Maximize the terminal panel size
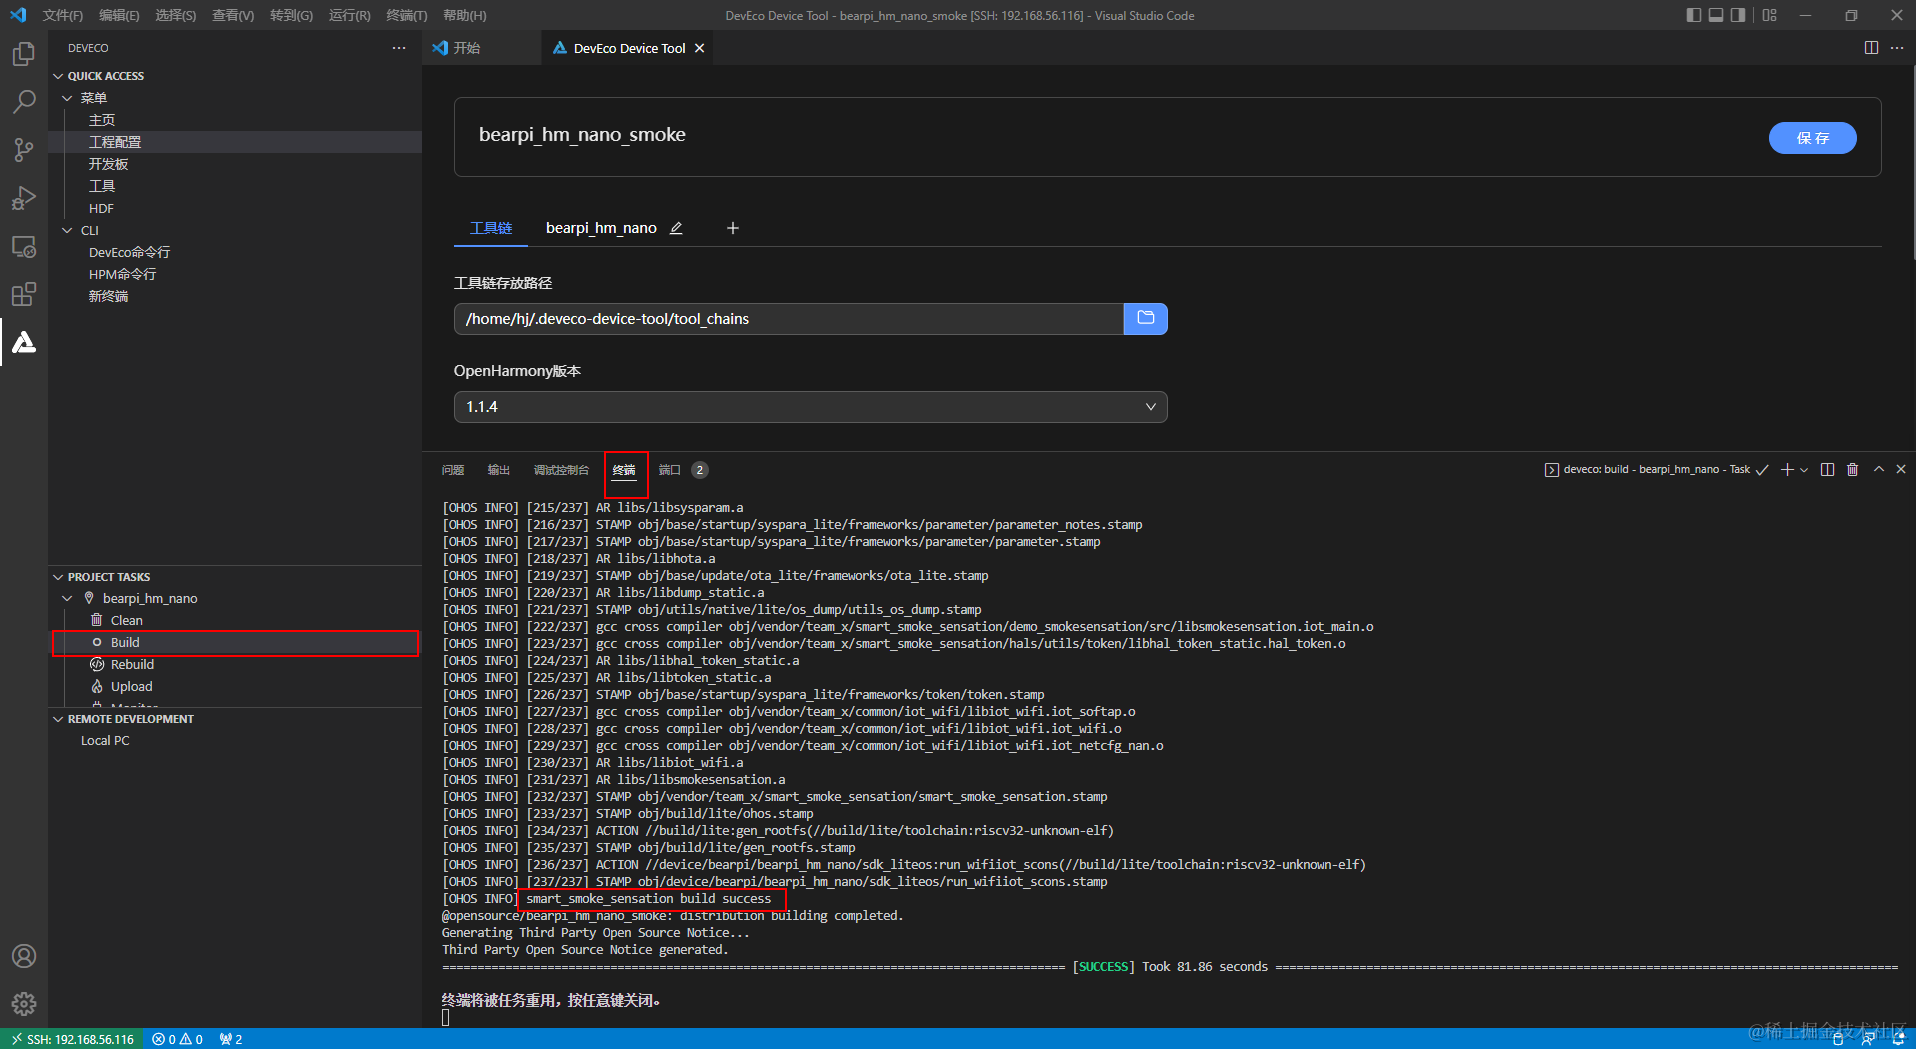1916x1049 pixels. [1879, 469]
